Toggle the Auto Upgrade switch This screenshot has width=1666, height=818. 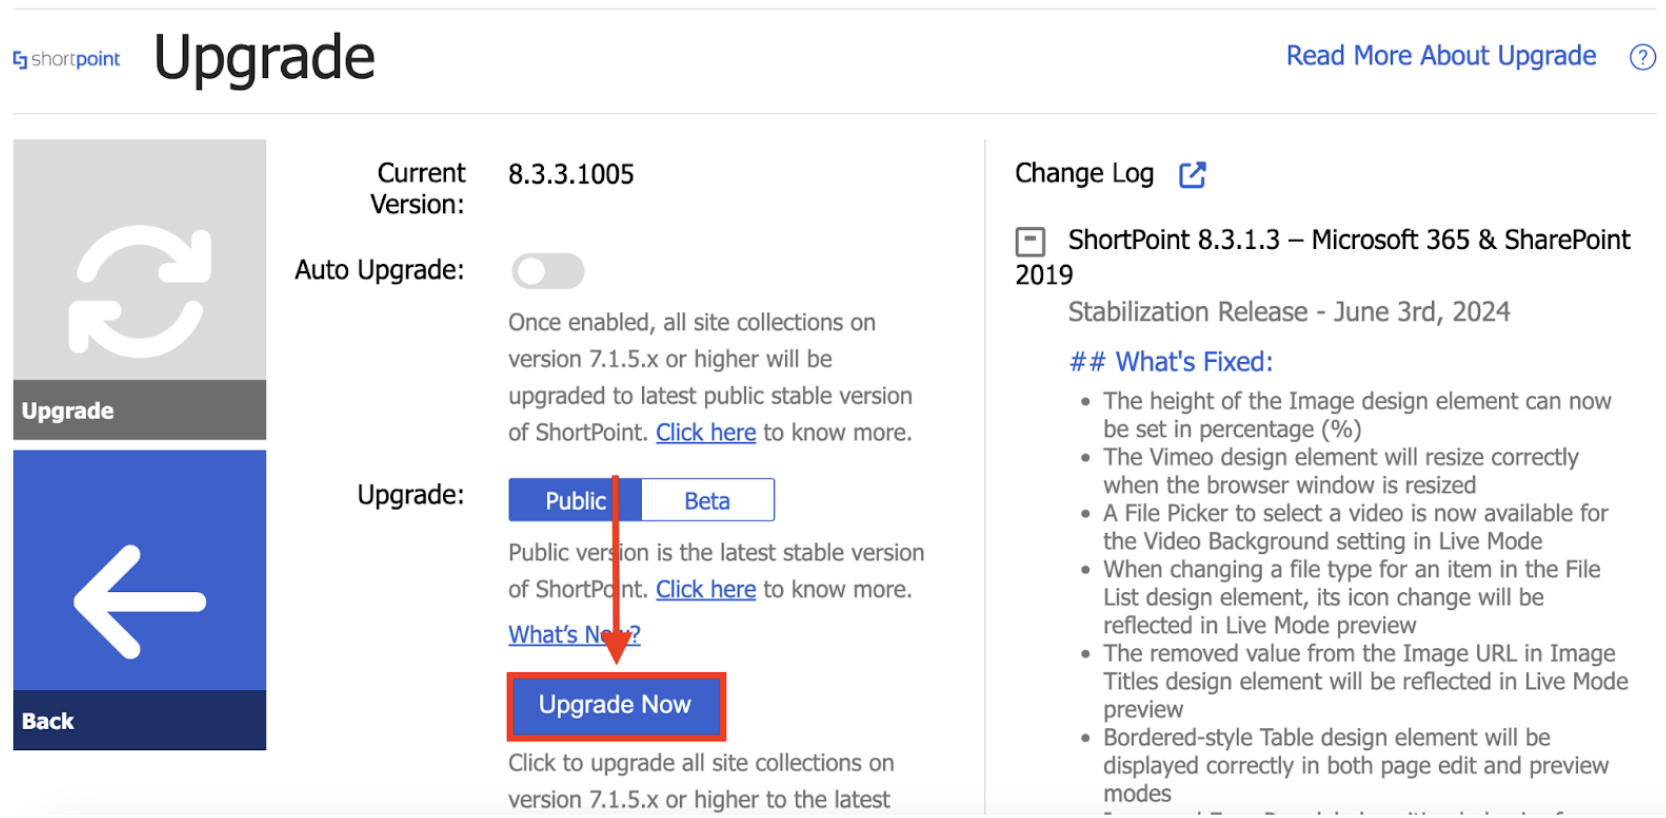[547, 271]
